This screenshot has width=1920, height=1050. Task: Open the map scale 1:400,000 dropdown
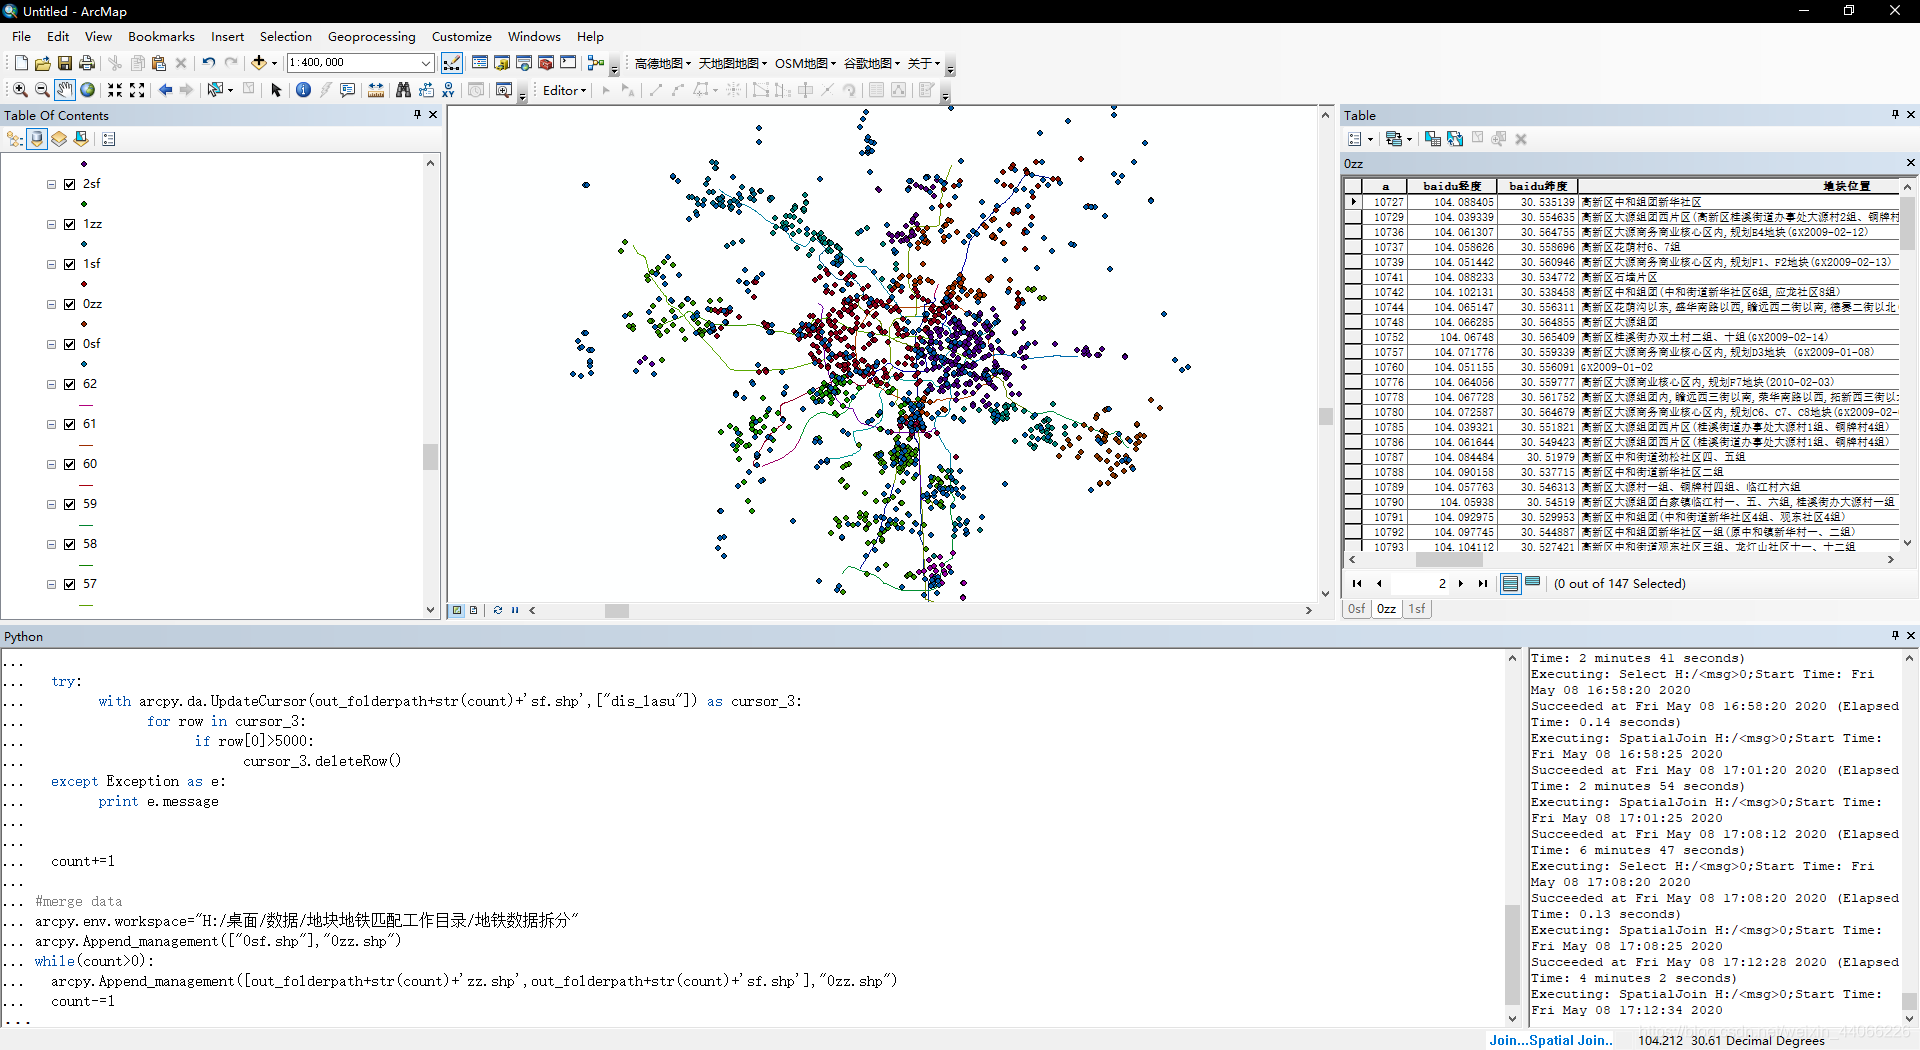[x=426, y=63]
